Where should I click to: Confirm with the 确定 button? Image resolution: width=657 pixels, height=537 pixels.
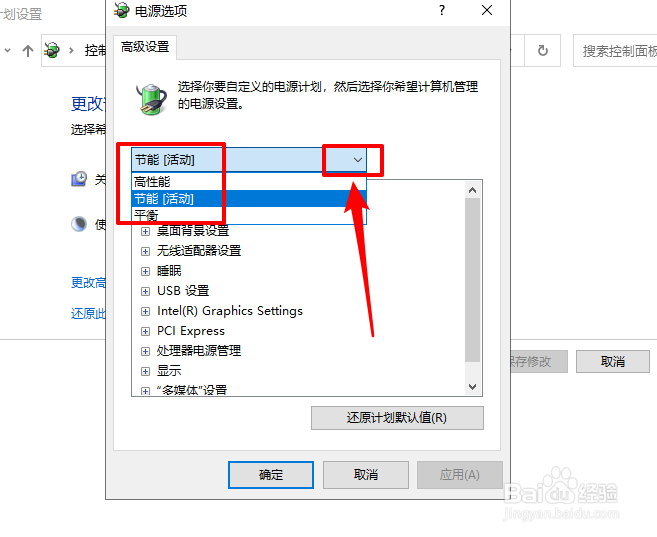[x=271, y=475]
